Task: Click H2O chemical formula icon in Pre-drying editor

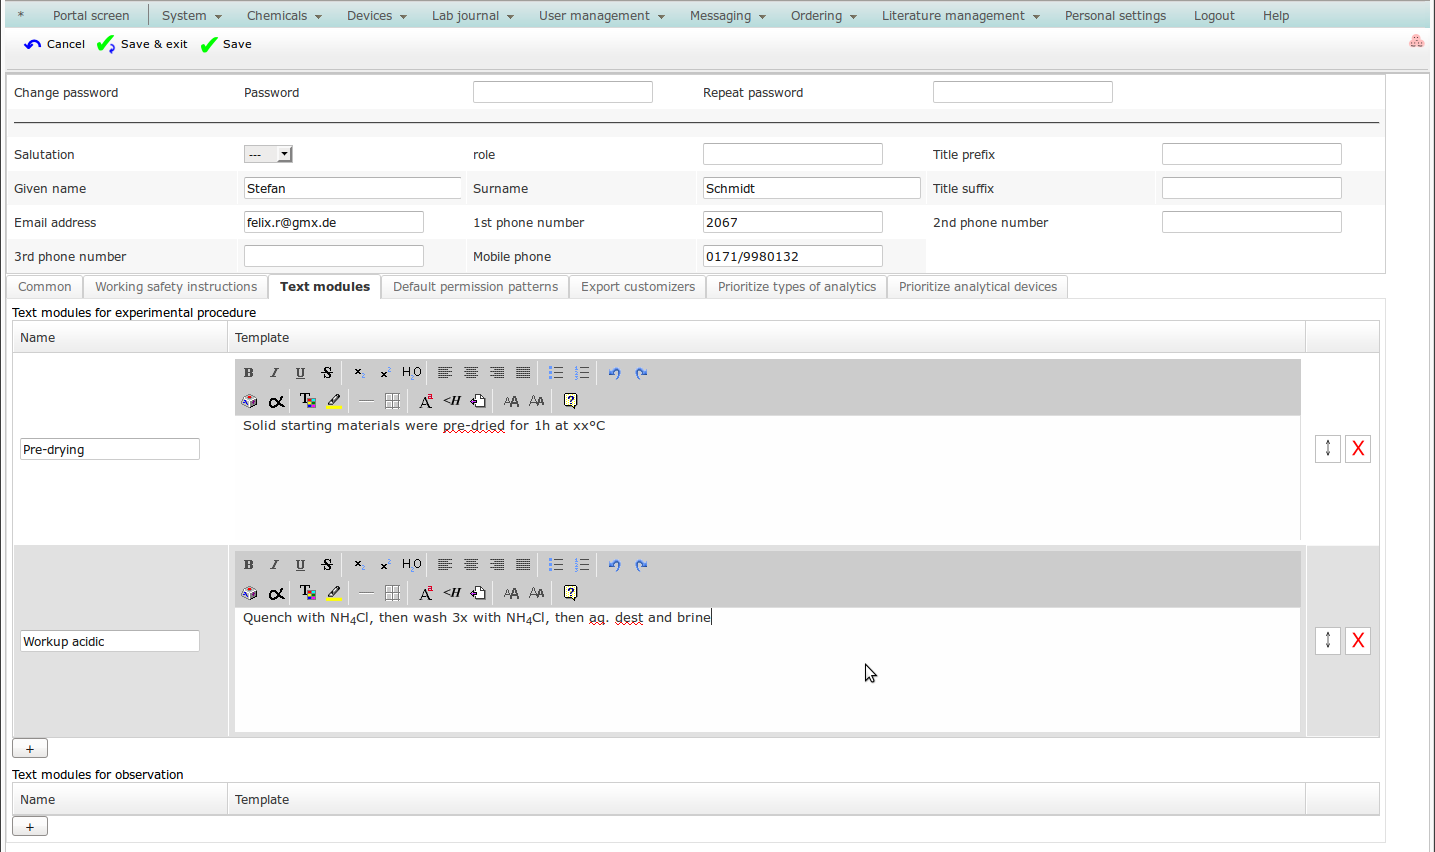Action: [412, 373]
